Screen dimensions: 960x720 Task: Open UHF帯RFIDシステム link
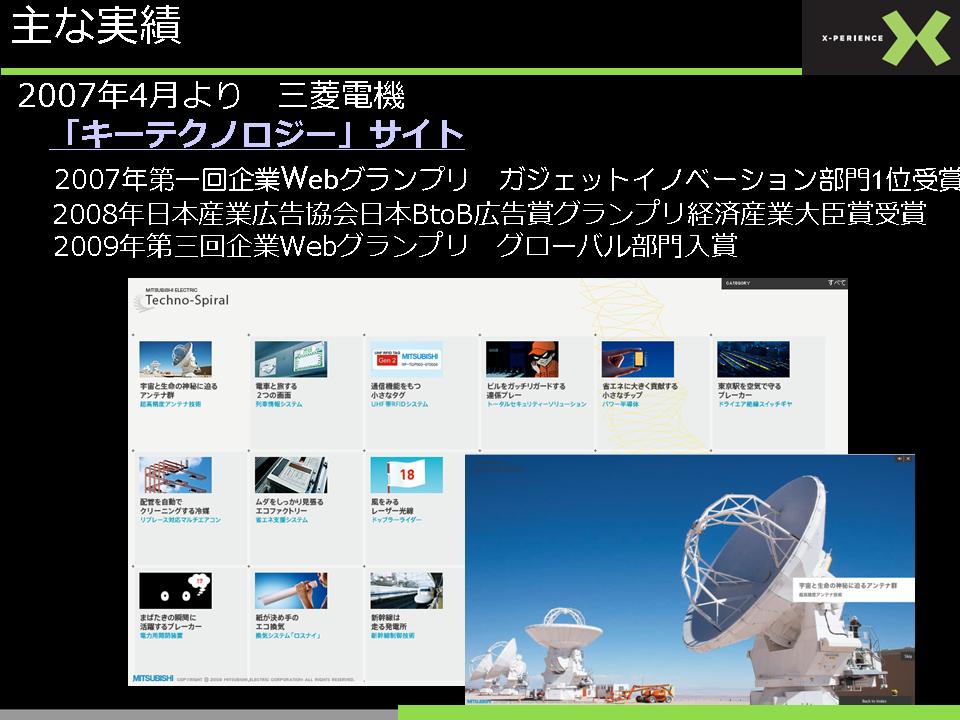pos(400,404)
